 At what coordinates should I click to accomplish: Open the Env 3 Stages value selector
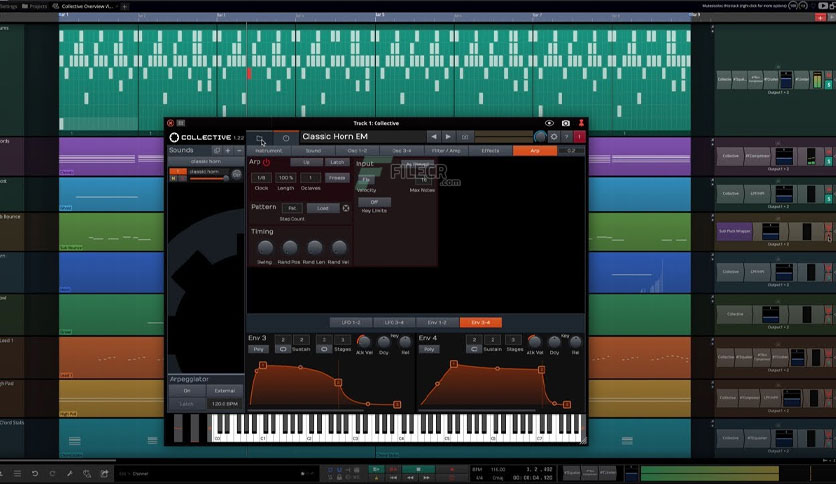(342, 340)
